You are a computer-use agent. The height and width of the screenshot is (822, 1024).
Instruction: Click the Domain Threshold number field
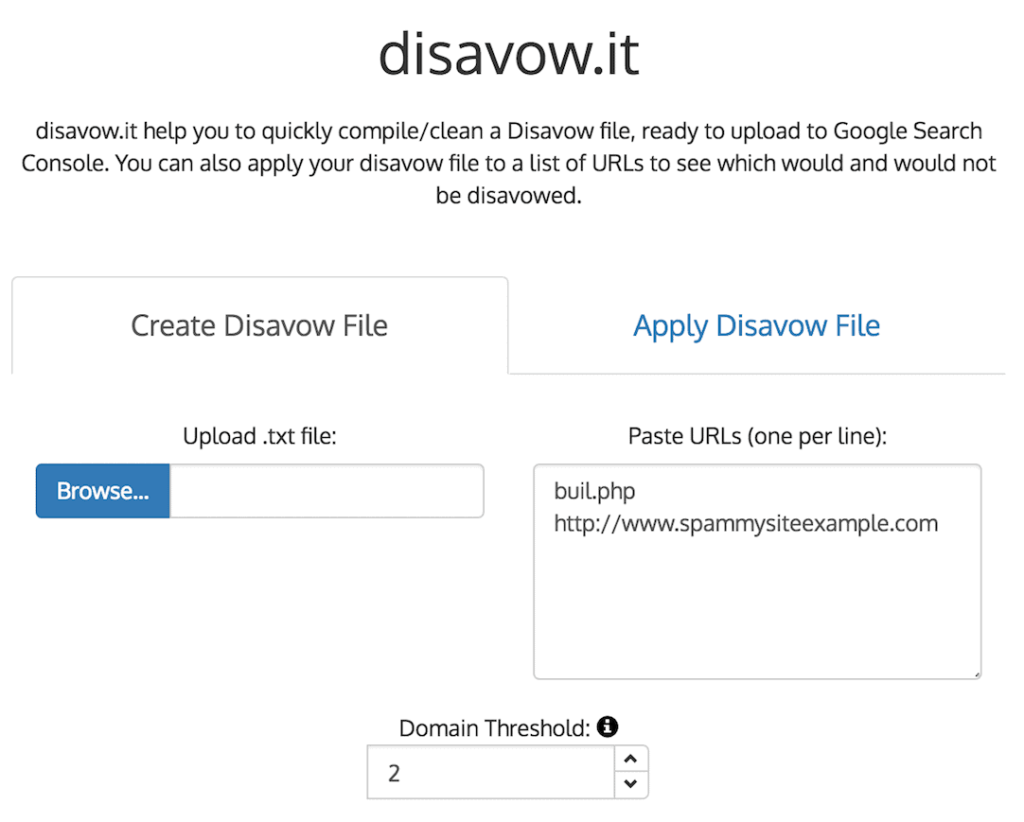click(x=491, y=772)
